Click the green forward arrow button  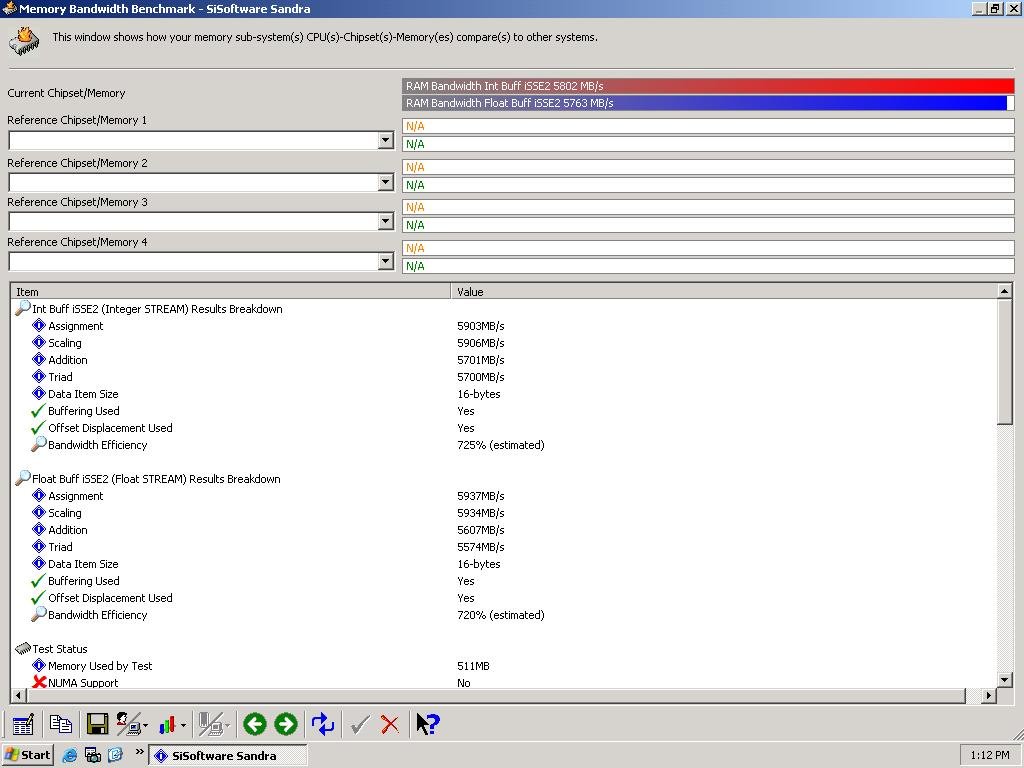click(285, 724)
